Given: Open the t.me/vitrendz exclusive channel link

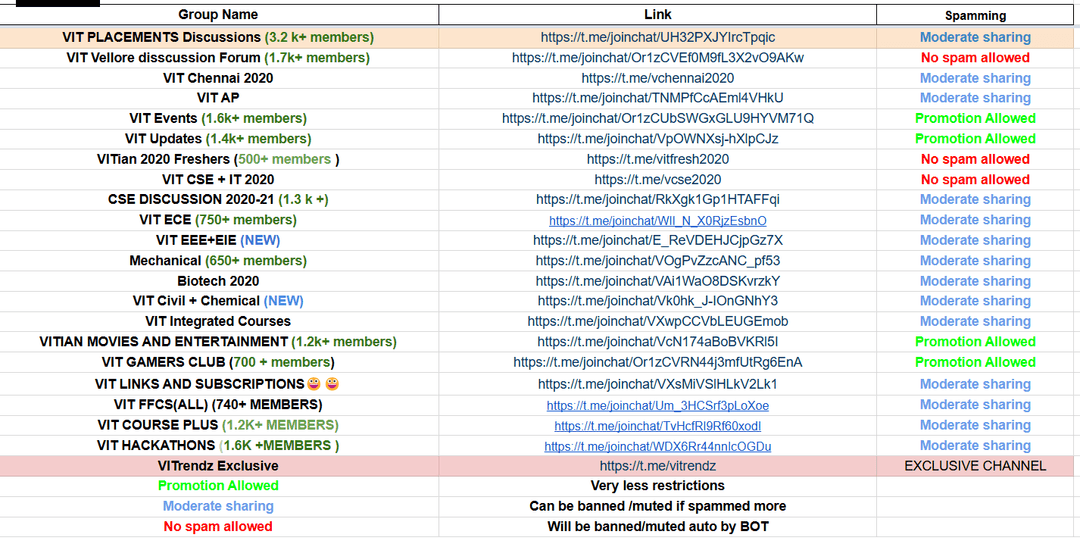Looking at the screenshot, I should (x=658, y=466).
